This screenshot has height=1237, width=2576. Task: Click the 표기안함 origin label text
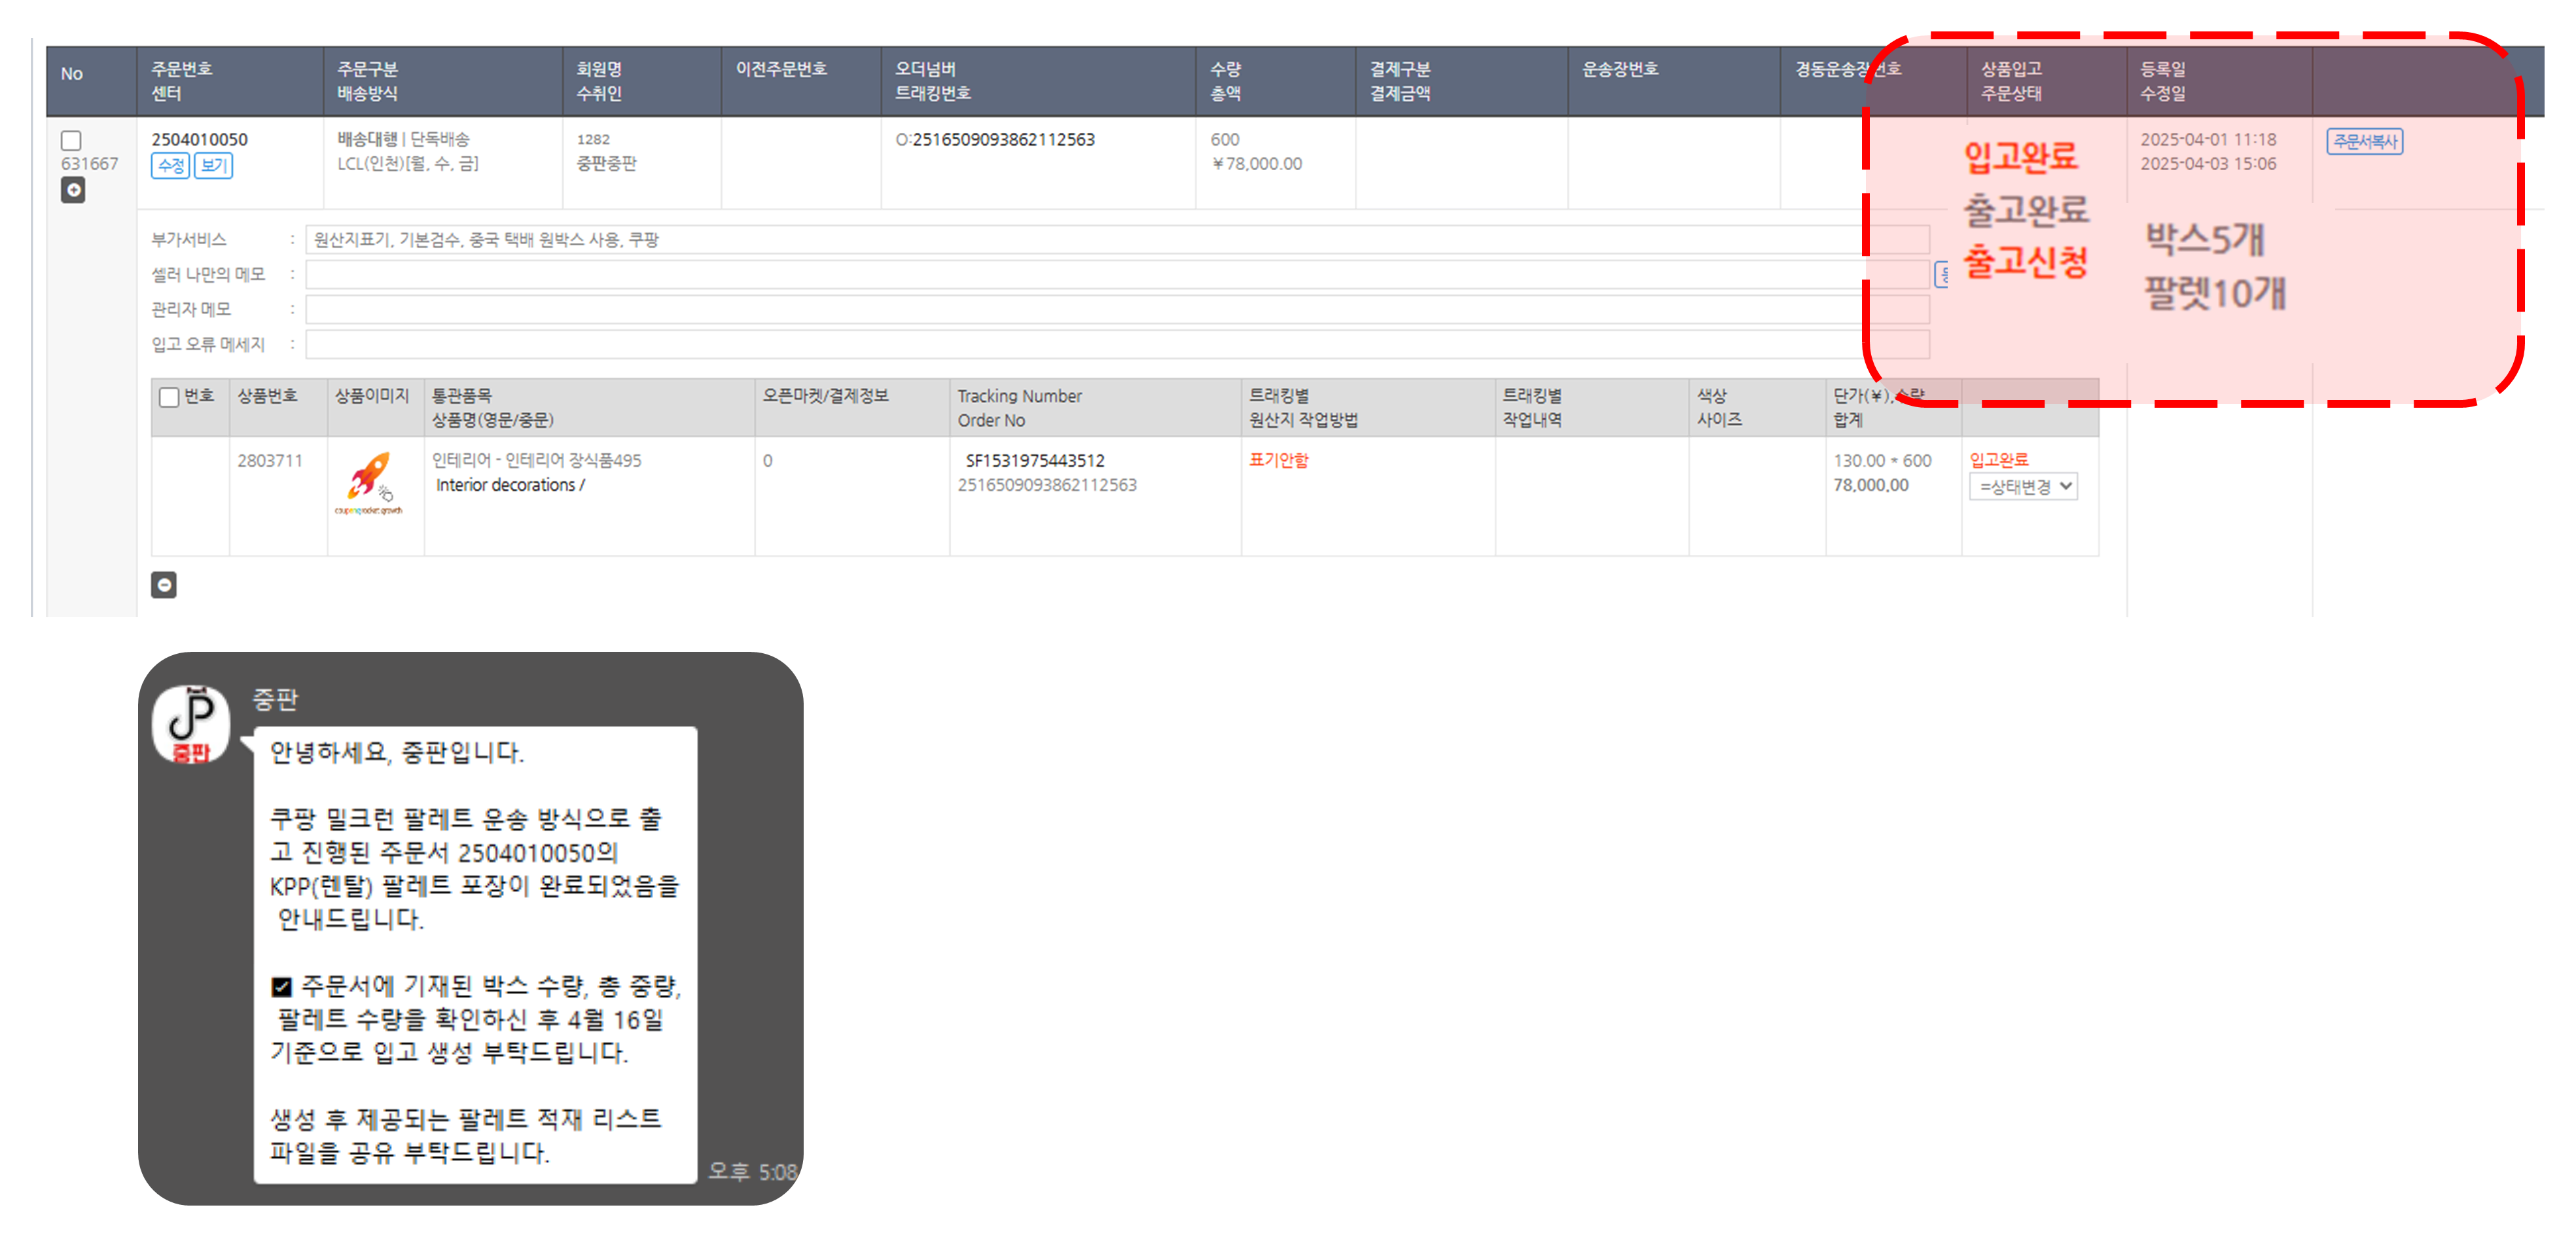coord(1278,460)
